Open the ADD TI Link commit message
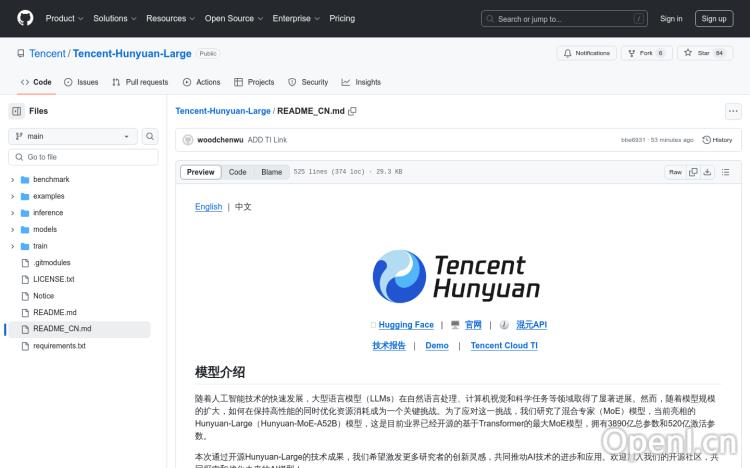This screenshot has width=750, height=468. (267, 140)
